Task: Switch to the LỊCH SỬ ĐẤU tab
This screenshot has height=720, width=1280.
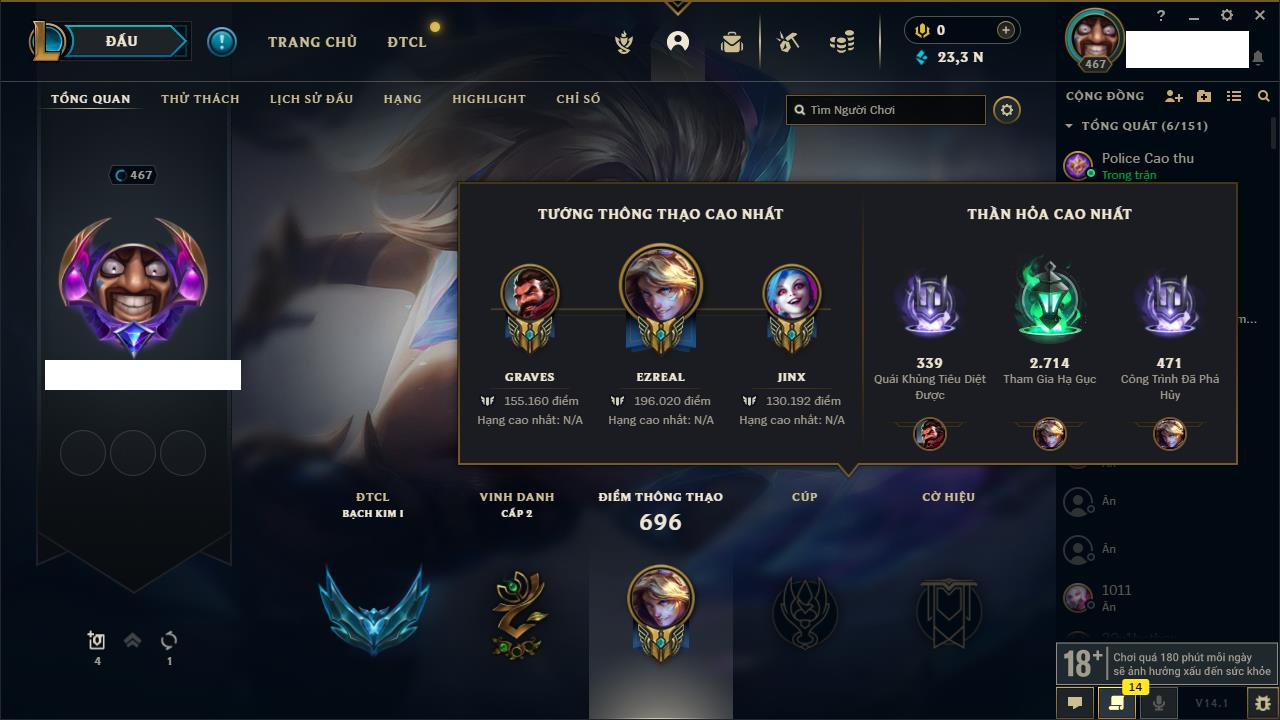Action: click(312, 99)
